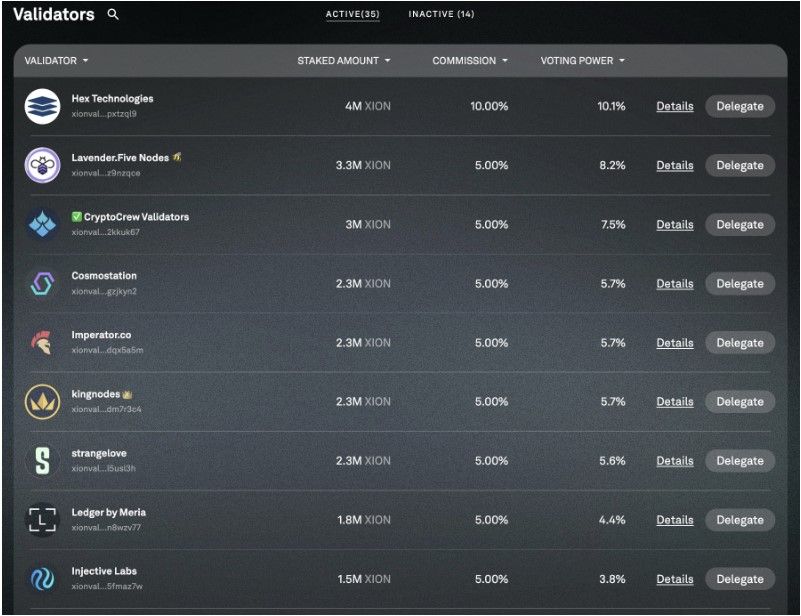Click the search magnifier icon beside Validators

pyautogui.click(x=113, y=15)
